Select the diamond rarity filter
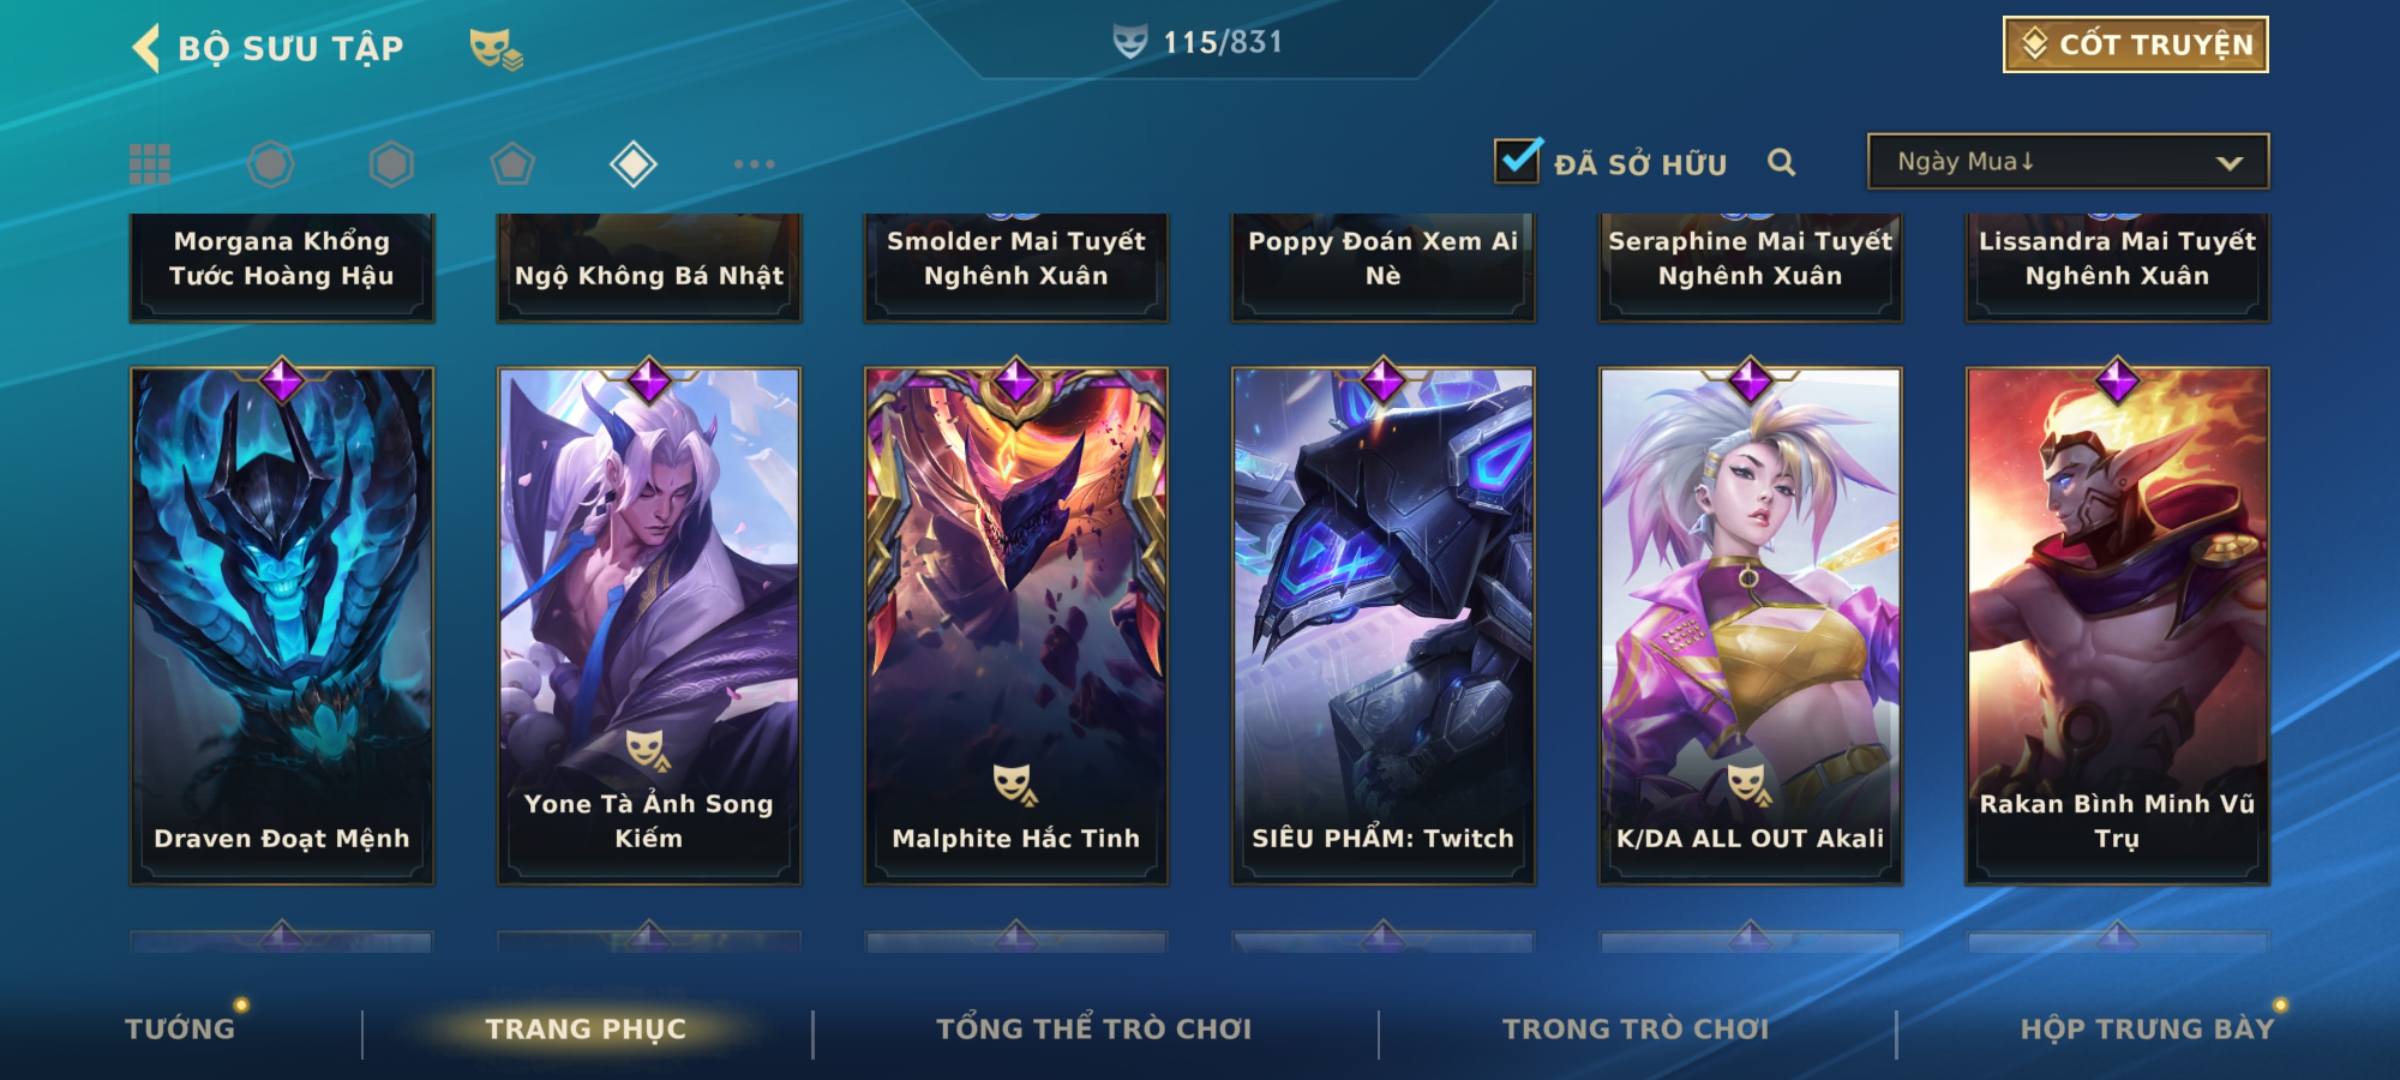This screenshot has height=1080, width=2400. [633, 164]
